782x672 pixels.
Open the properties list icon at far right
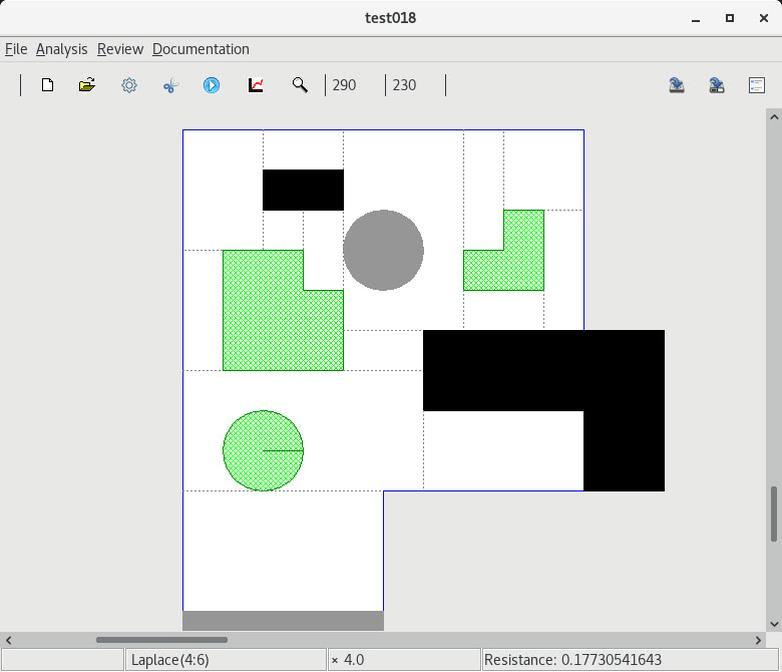[757, 85]
